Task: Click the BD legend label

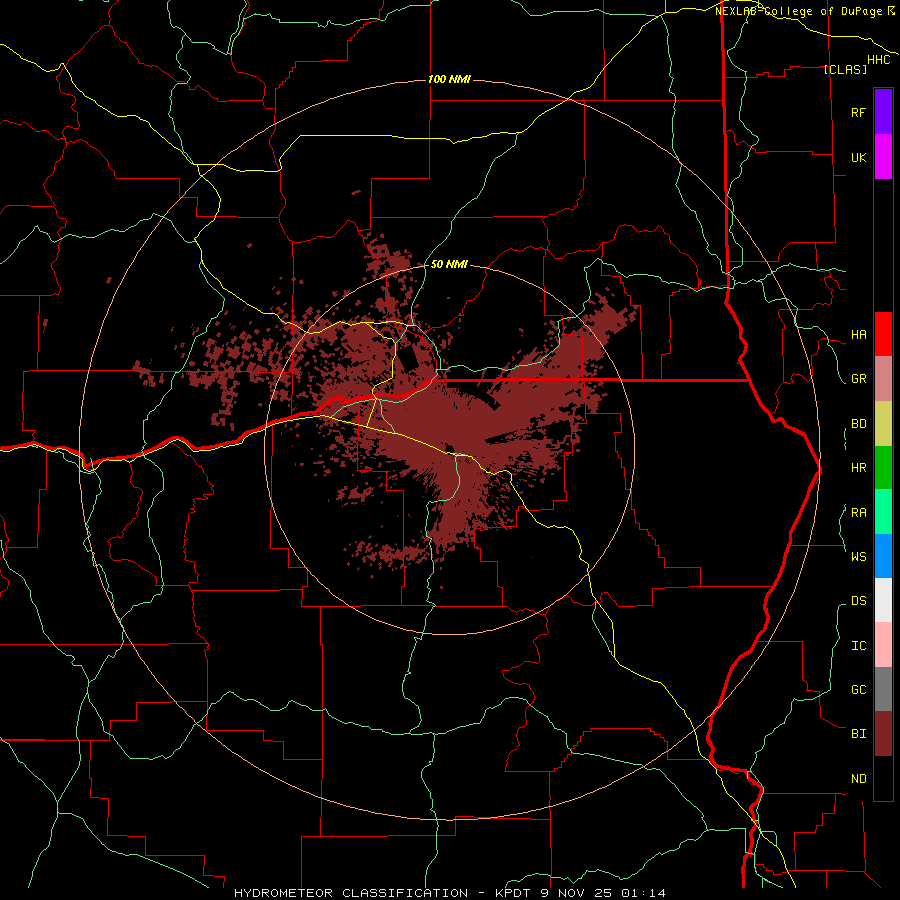Action: 858,424
